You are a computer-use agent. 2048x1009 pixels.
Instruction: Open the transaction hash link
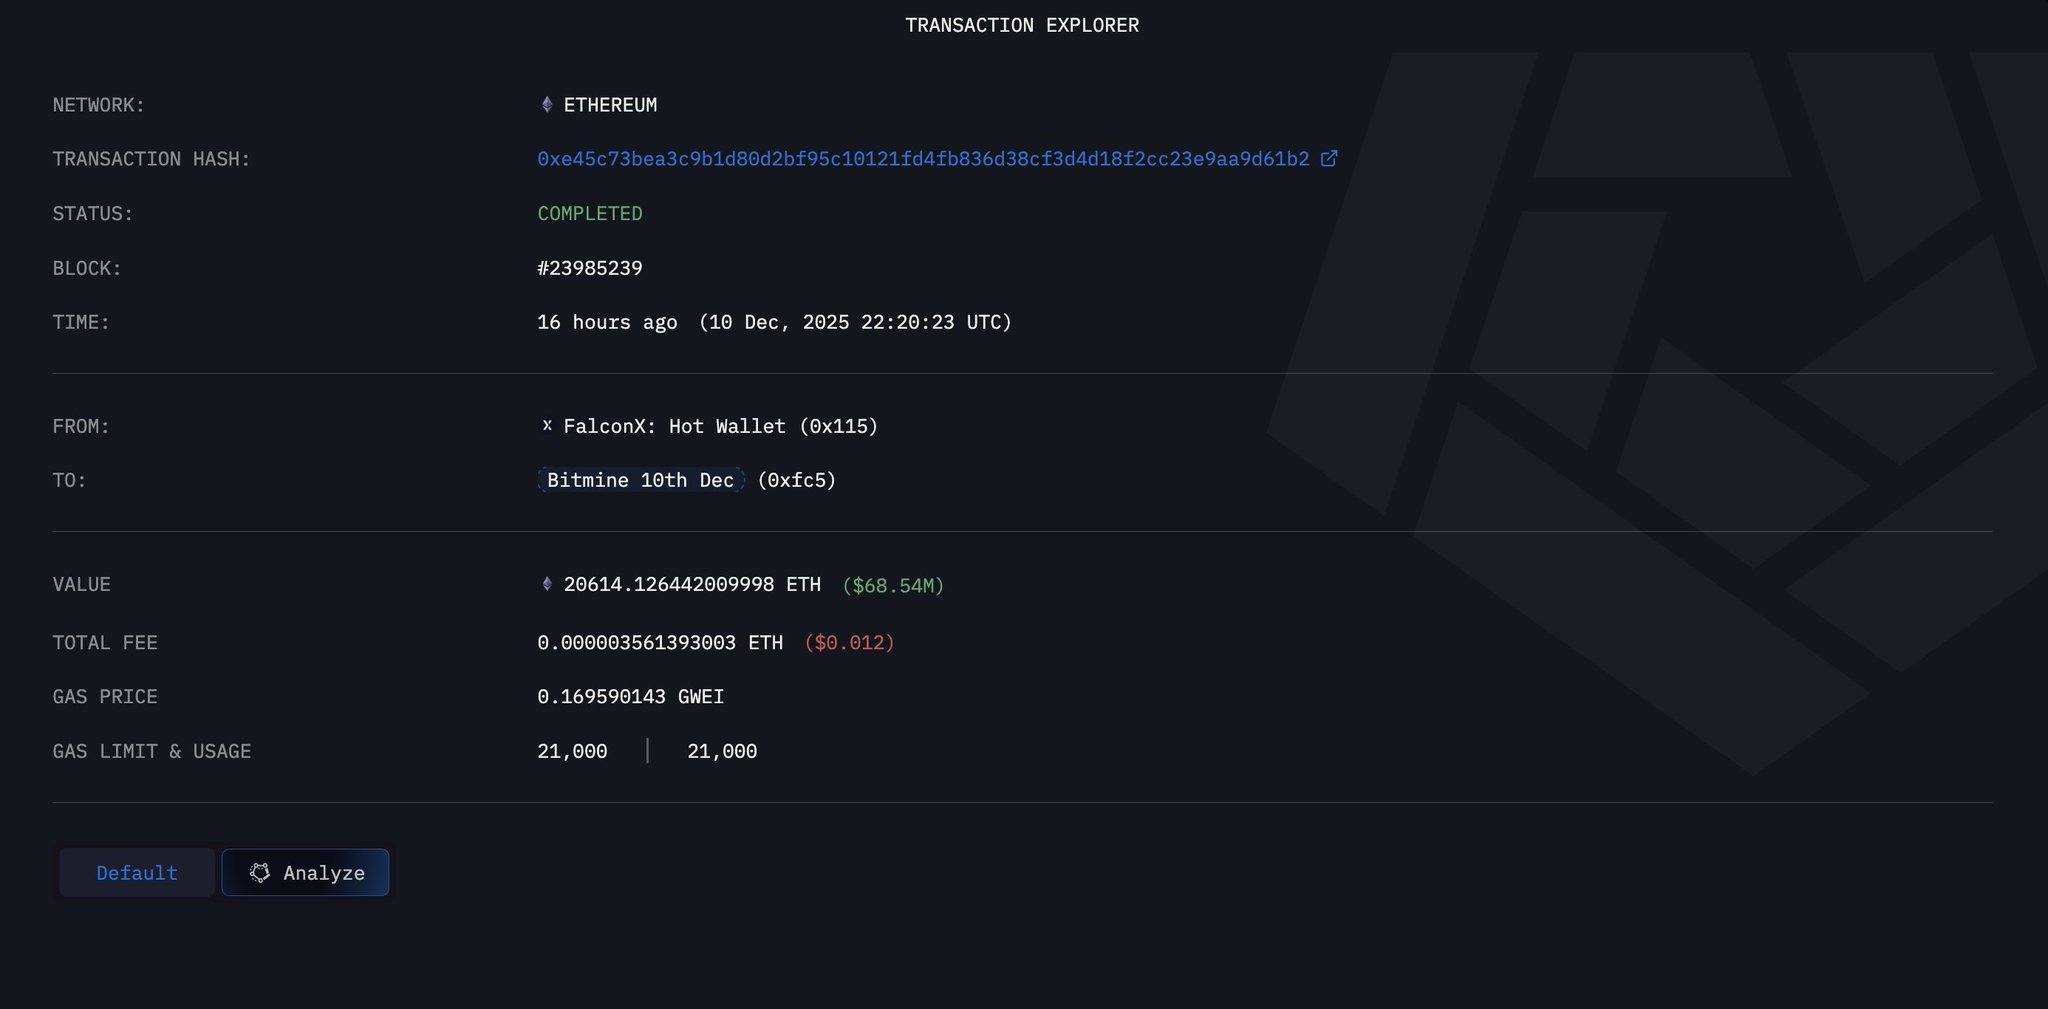(923, 159)
